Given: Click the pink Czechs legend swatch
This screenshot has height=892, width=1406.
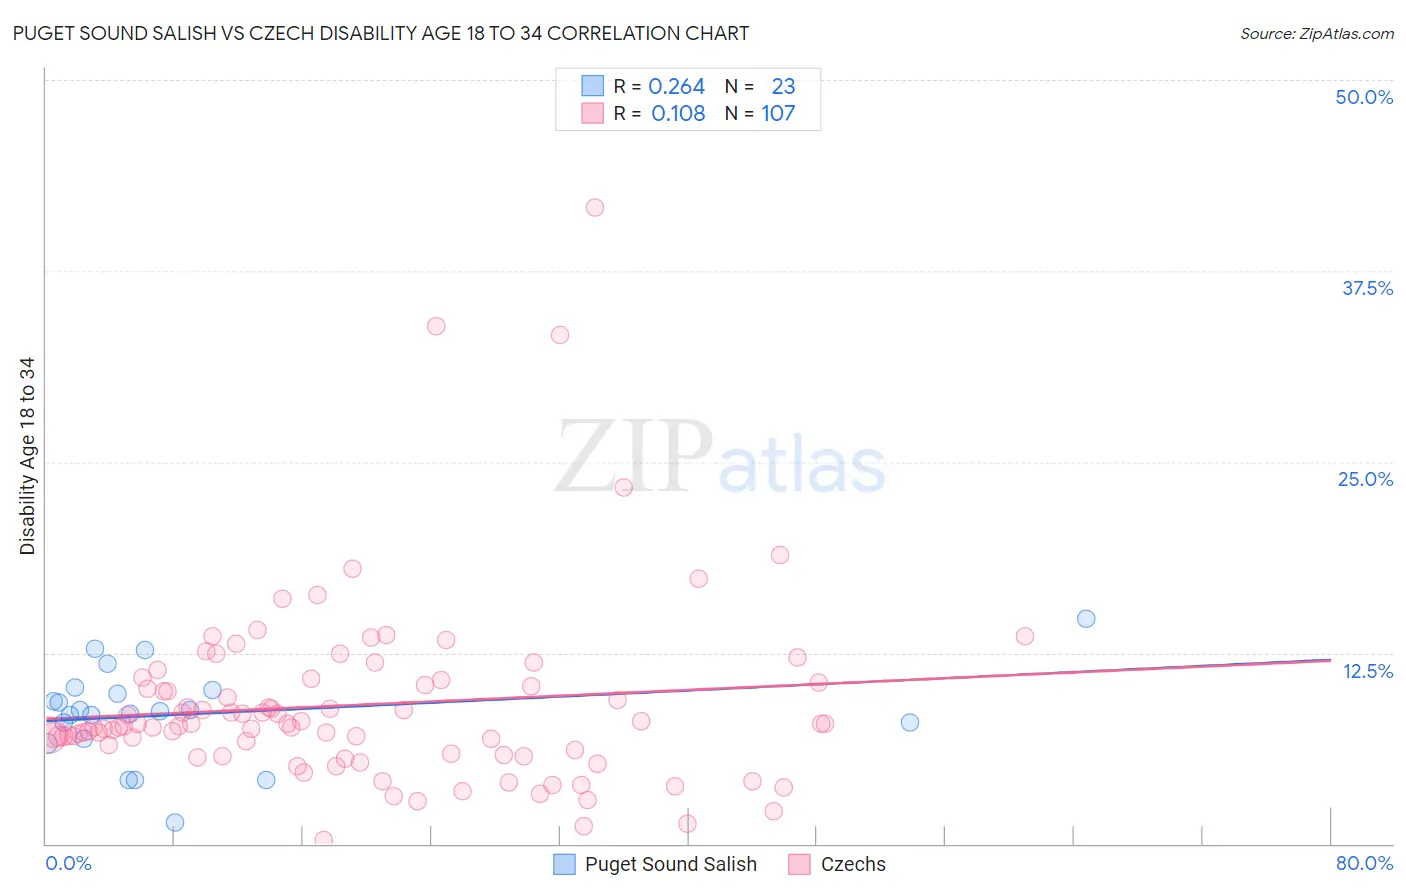Looking at the screenshot, I should pos(799,864).
